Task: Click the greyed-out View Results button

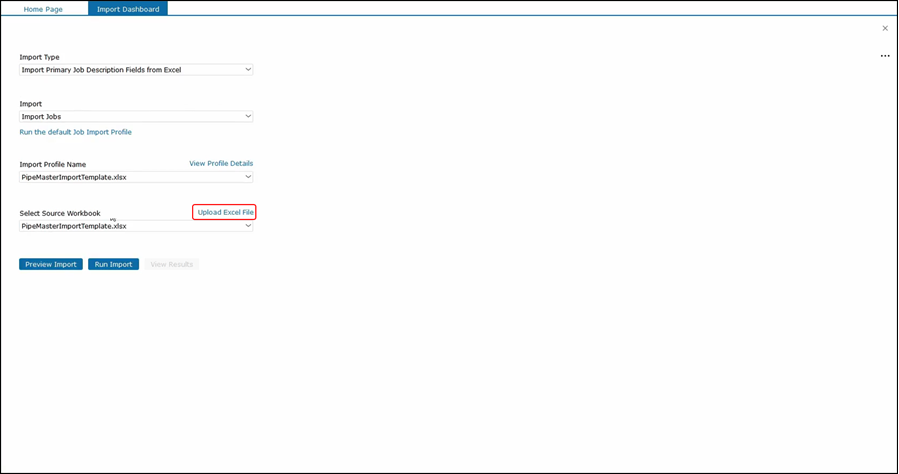Action: (171, 264)
